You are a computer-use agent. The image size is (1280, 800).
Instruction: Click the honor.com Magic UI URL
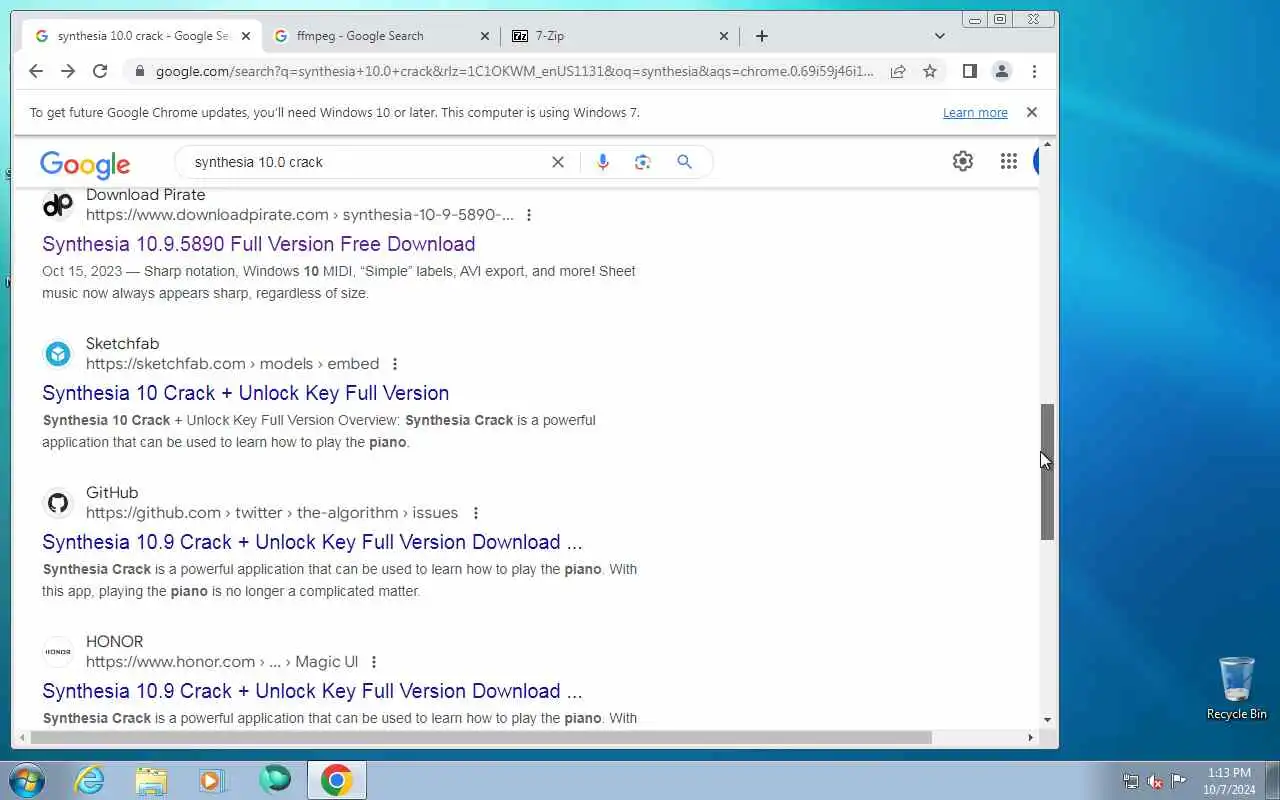(221, 662)
